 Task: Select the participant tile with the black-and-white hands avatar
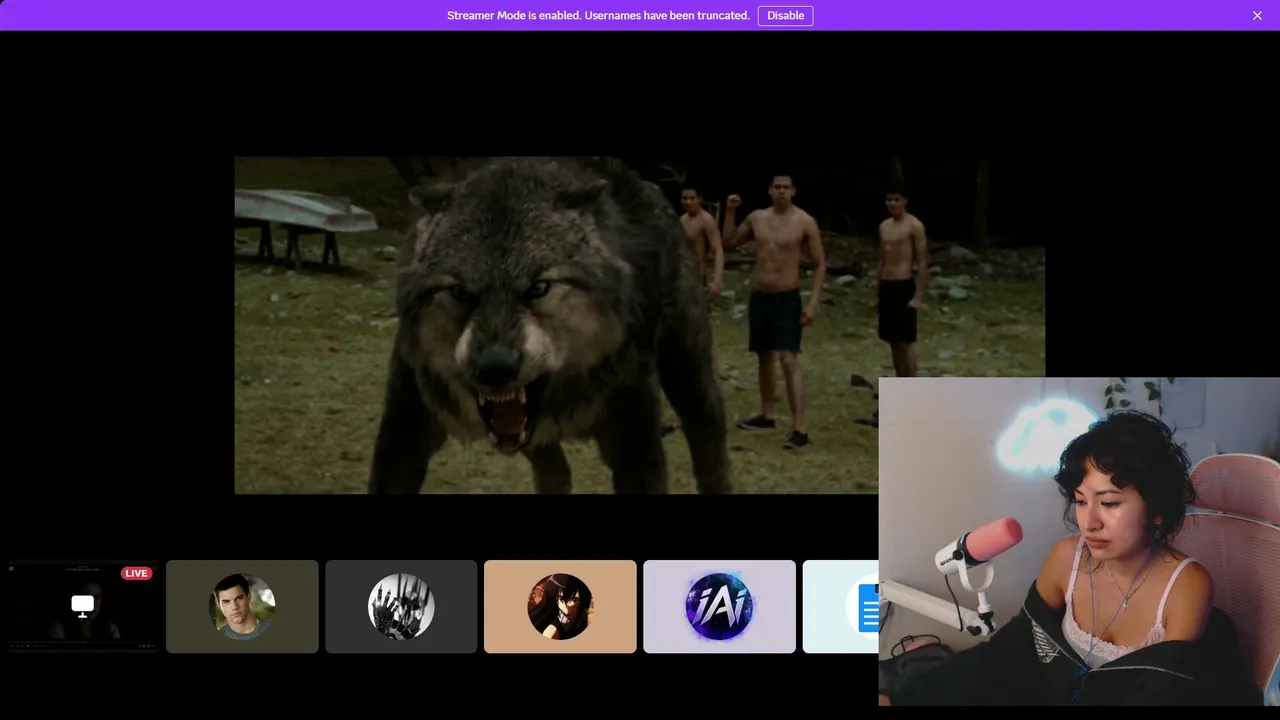pos(401,606)
